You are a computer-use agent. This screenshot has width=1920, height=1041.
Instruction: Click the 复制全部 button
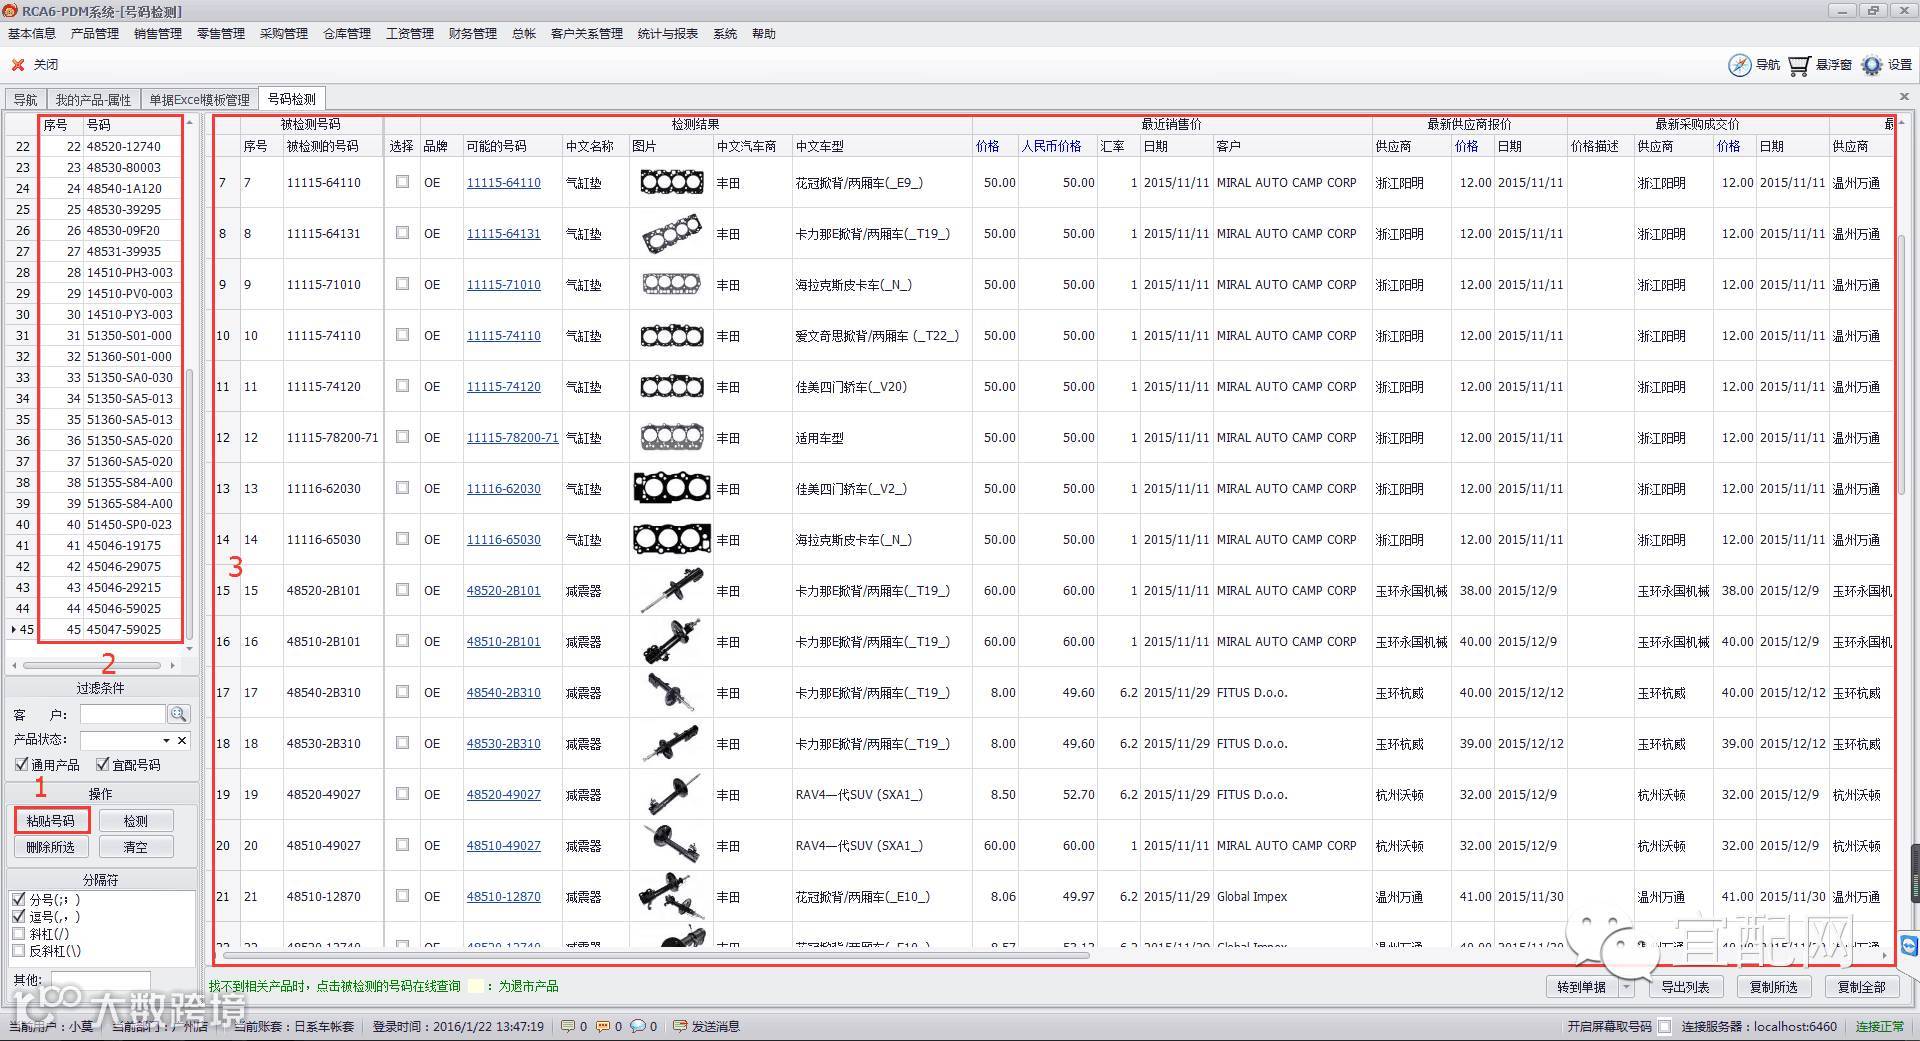click(x=1861, y=987)
